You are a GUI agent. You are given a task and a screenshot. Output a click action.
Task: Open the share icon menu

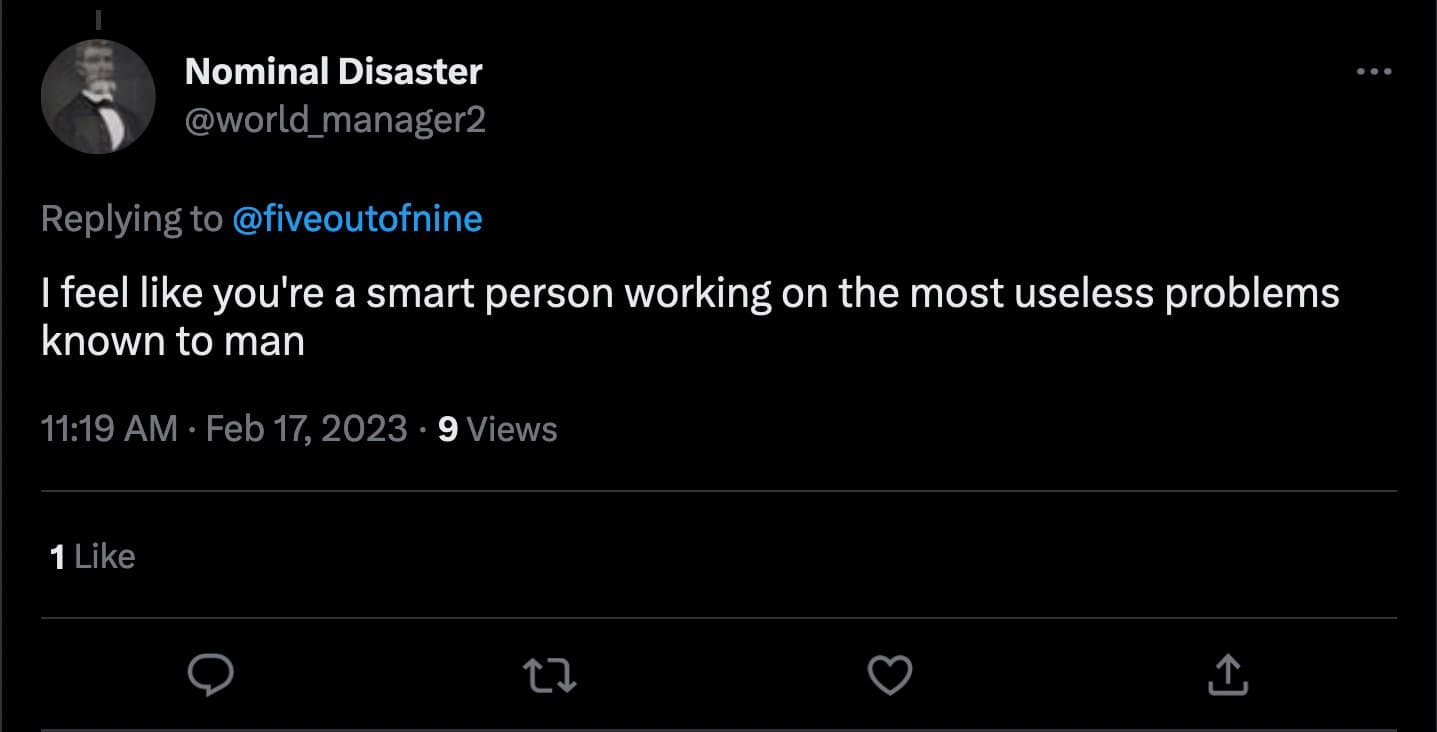(1227, 676)
